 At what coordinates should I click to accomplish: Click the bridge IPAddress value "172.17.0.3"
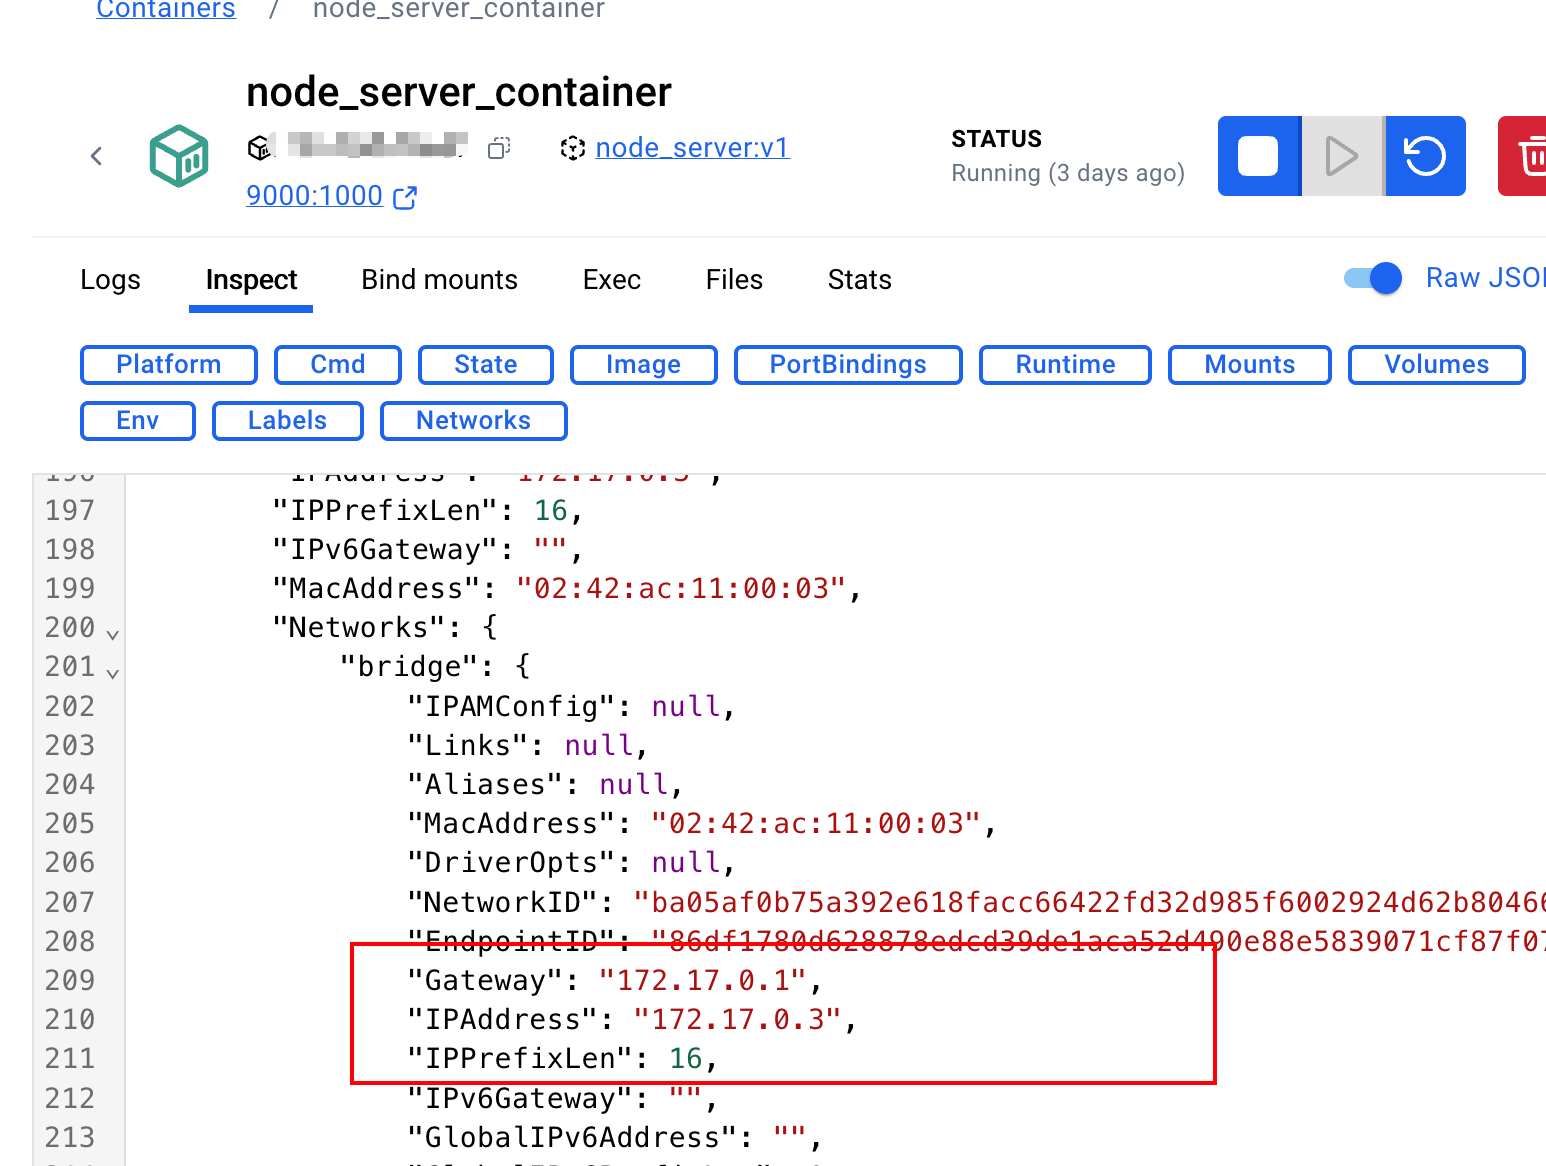(x=737, y=1020)
